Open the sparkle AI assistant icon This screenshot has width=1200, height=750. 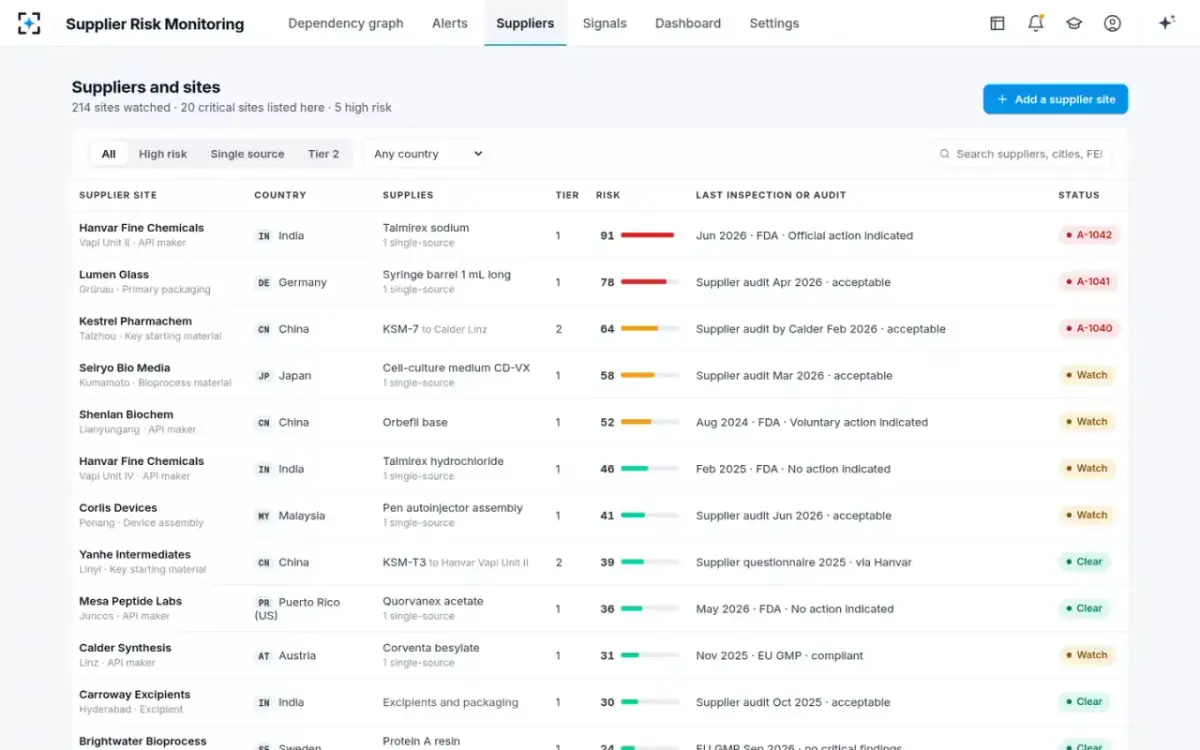pos(1166,23)
